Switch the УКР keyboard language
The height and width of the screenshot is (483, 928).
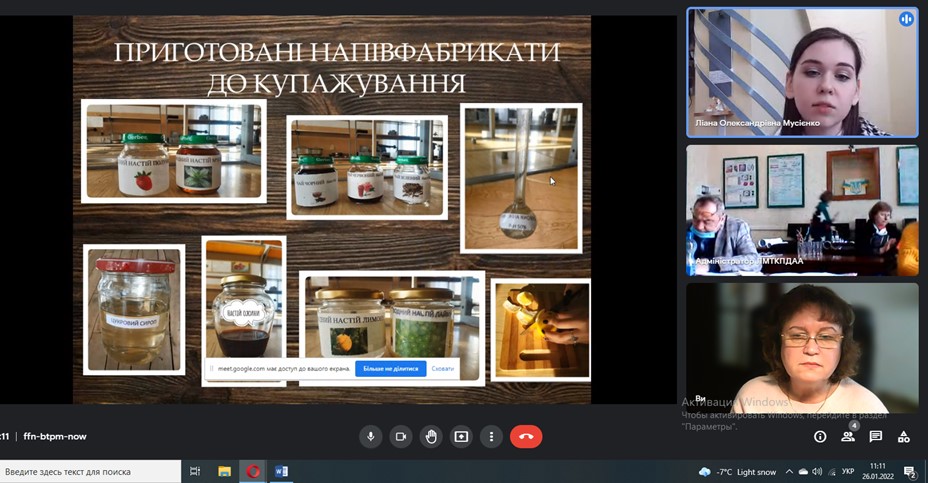click(848, 472)
